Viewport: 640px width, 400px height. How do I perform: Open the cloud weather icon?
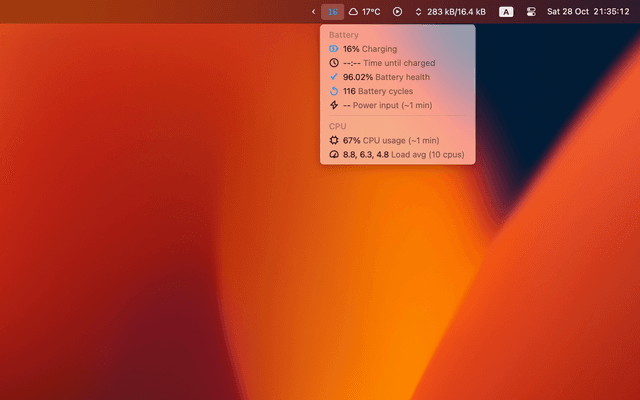coord(353,12)
